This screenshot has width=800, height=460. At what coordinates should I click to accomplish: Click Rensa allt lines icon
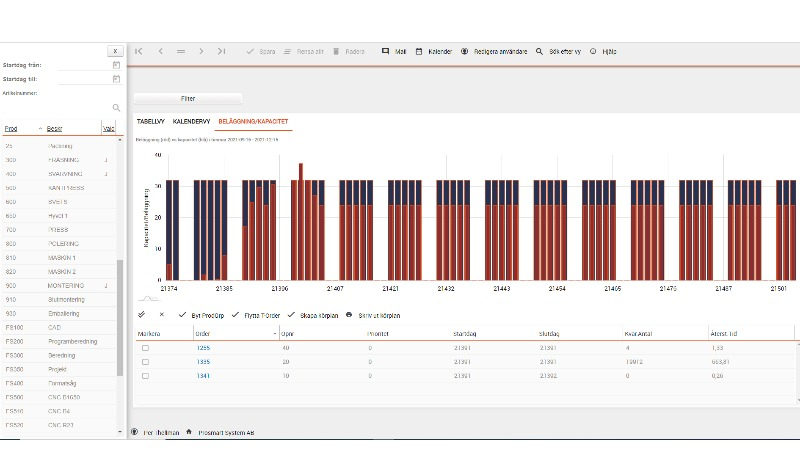coord(287,52)
